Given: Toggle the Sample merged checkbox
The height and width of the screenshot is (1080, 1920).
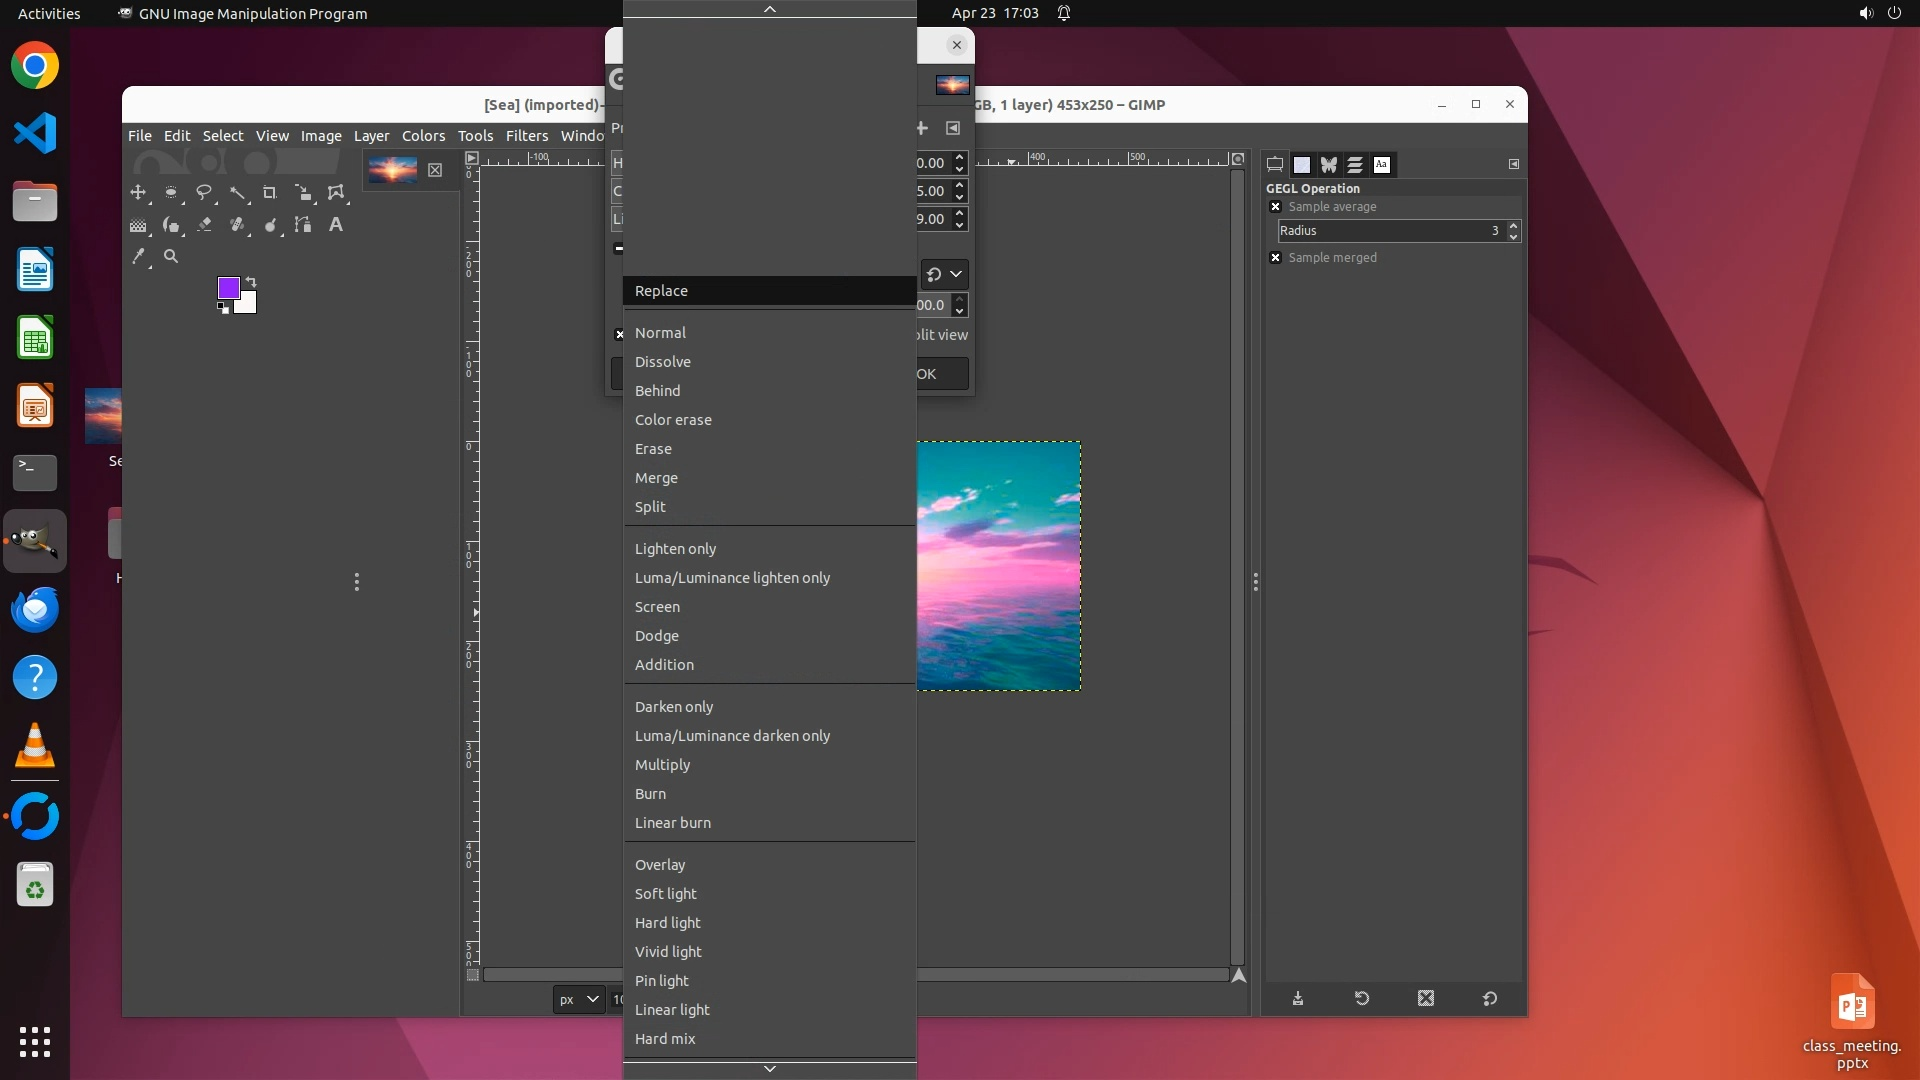Looking at the screenshot, I should coord(1276,258).
